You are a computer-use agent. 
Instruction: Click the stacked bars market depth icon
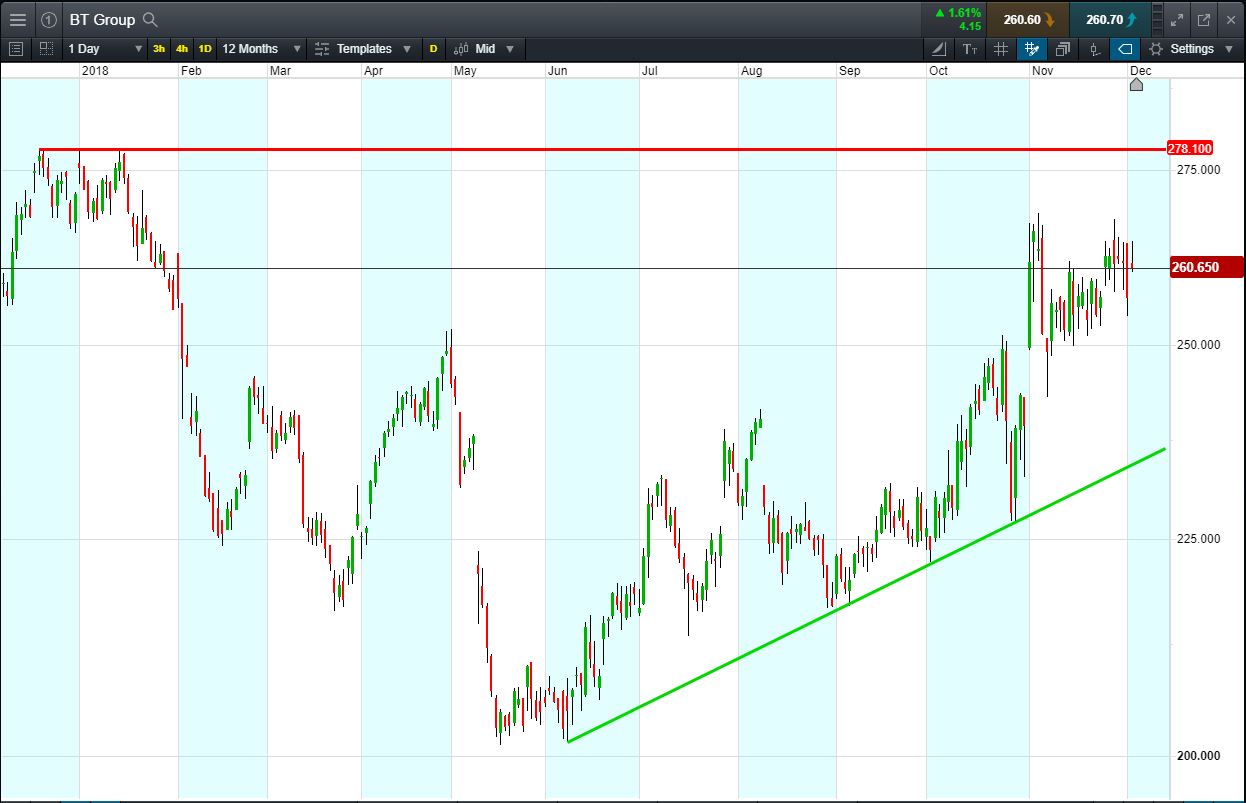[1158, 19]
